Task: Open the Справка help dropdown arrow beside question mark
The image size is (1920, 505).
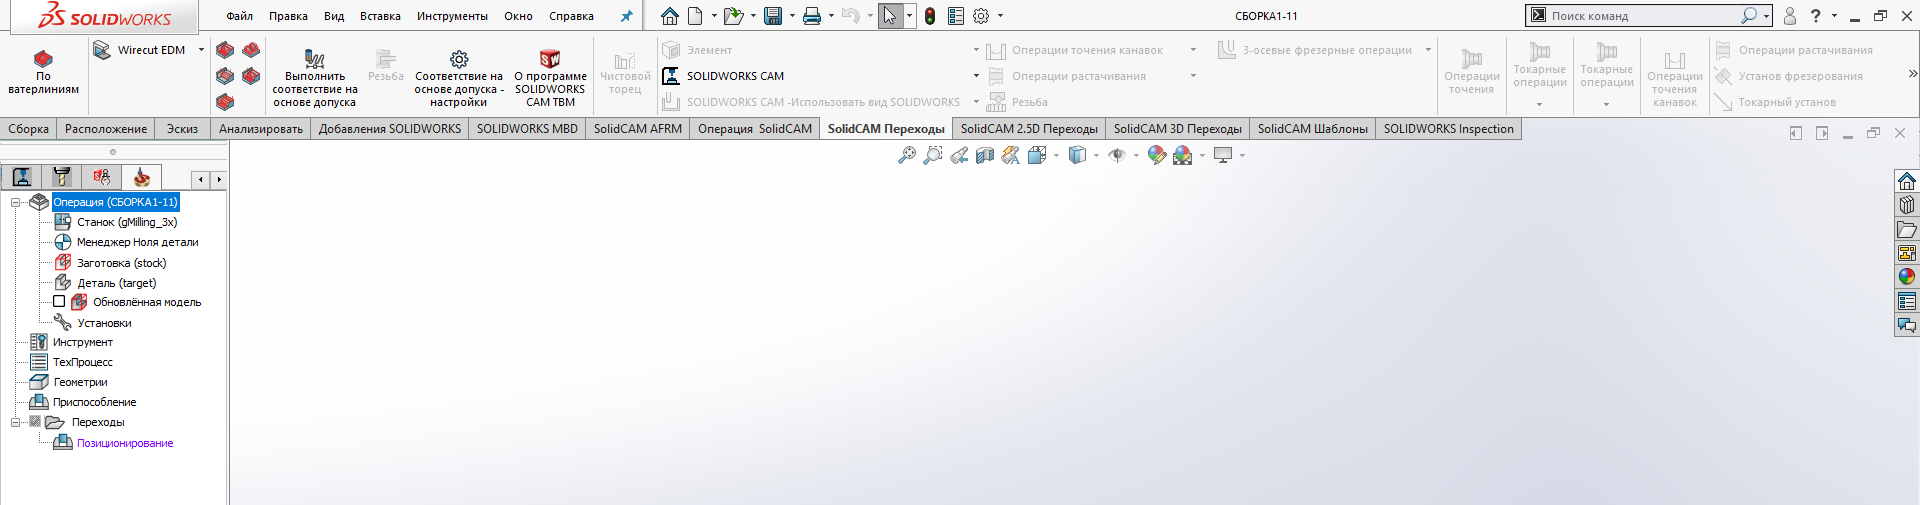Action: [x=1834, y=16]
